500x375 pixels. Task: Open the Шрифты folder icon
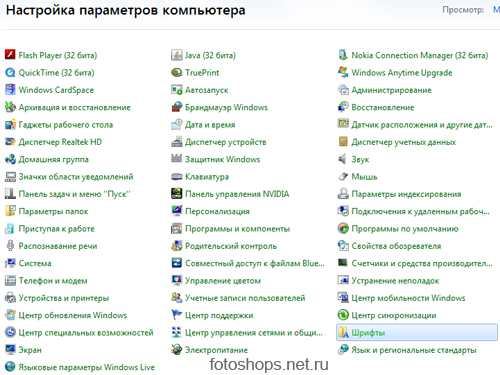point(343,332)
